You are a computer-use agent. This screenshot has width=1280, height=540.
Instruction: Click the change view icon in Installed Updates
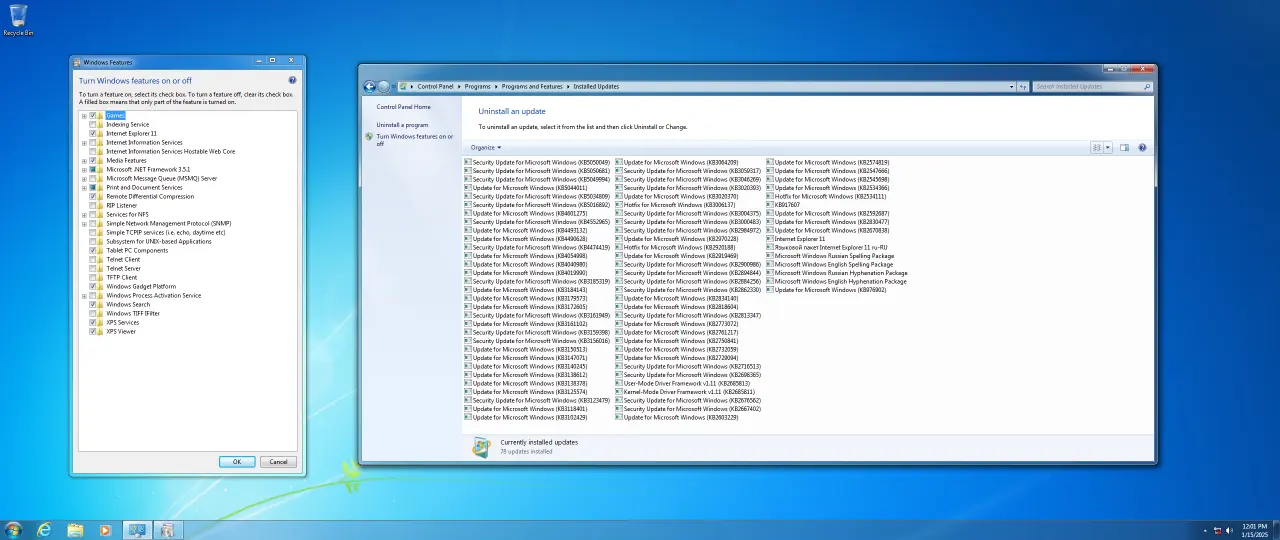(x=1097, y=148)
